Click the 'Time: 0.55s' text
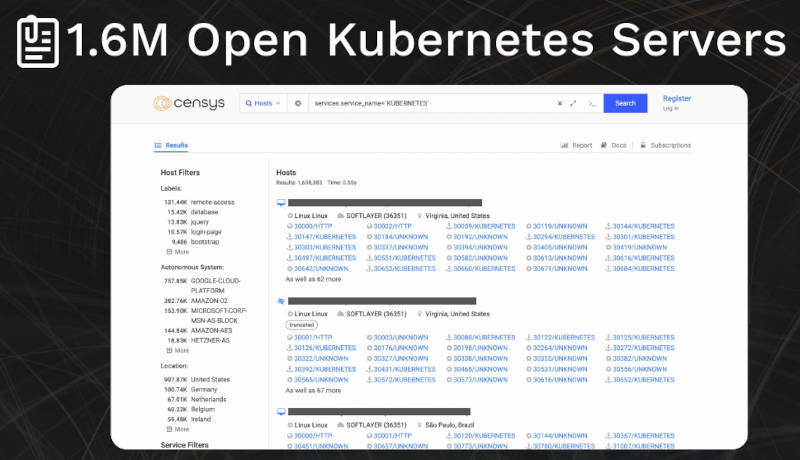Image resolution: width=800 pixels, height=460 pixels. [342, 183]
